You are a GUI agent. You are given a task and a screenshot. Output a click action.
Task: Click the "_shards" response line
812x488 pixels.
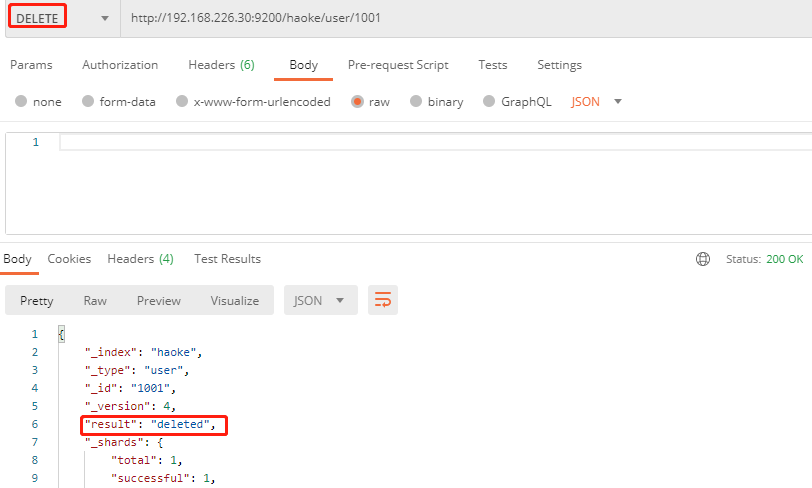124,442
